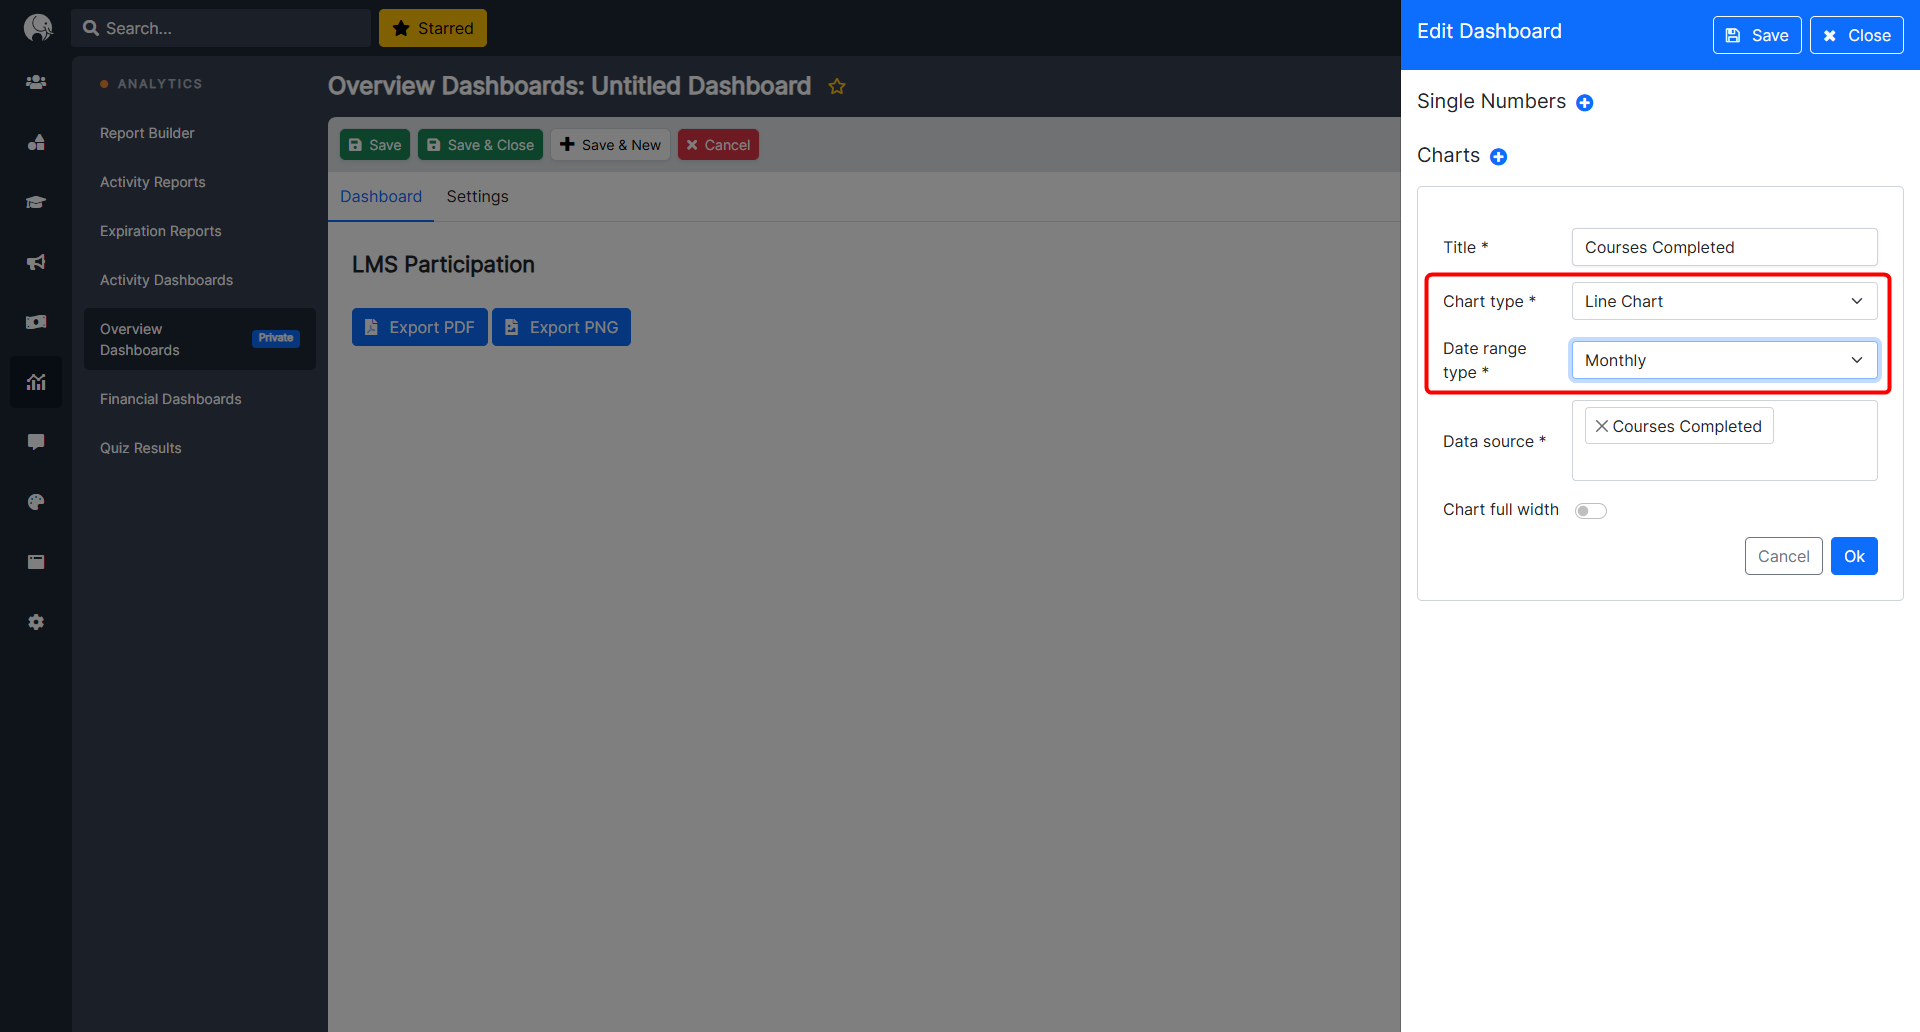1920x1032 pixels.
Task: Open the graduation cap courses icon
Action: [x=36, y=202]
